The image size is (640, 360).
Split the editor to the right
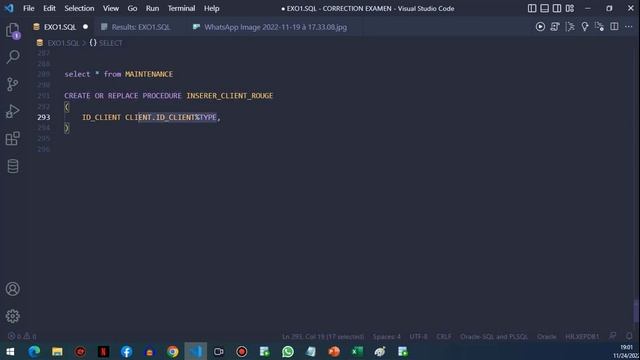(614, 27)
